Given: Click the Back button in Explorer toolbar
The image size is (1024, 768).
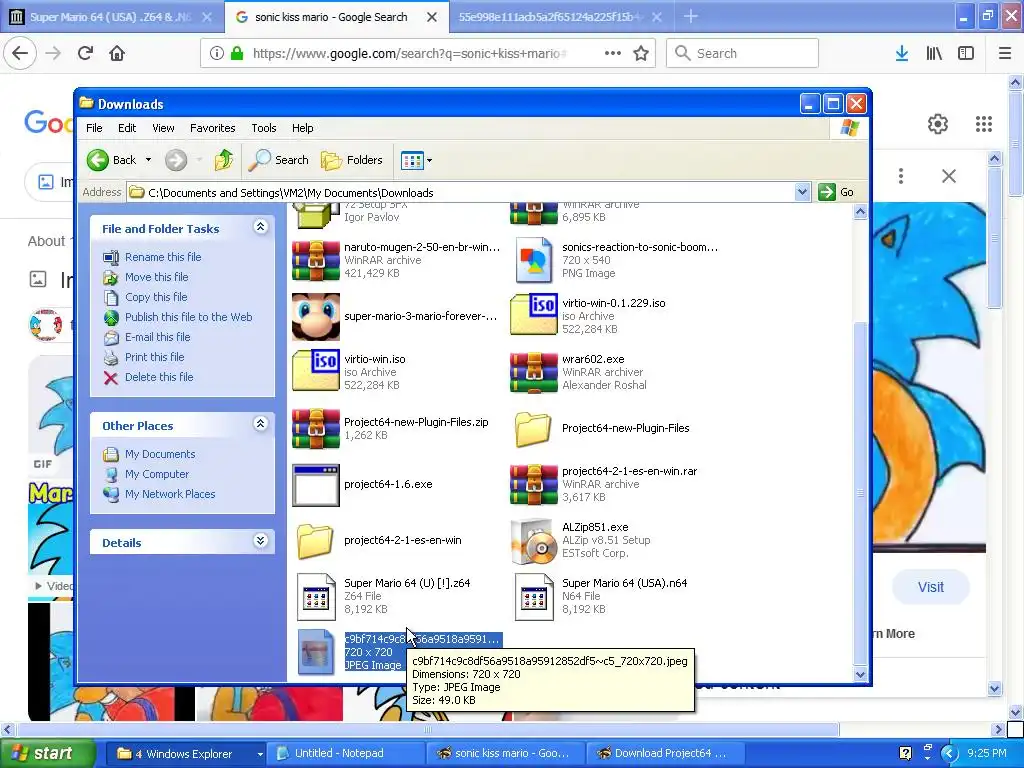Looking at the screenshot, I should (112, 160).
